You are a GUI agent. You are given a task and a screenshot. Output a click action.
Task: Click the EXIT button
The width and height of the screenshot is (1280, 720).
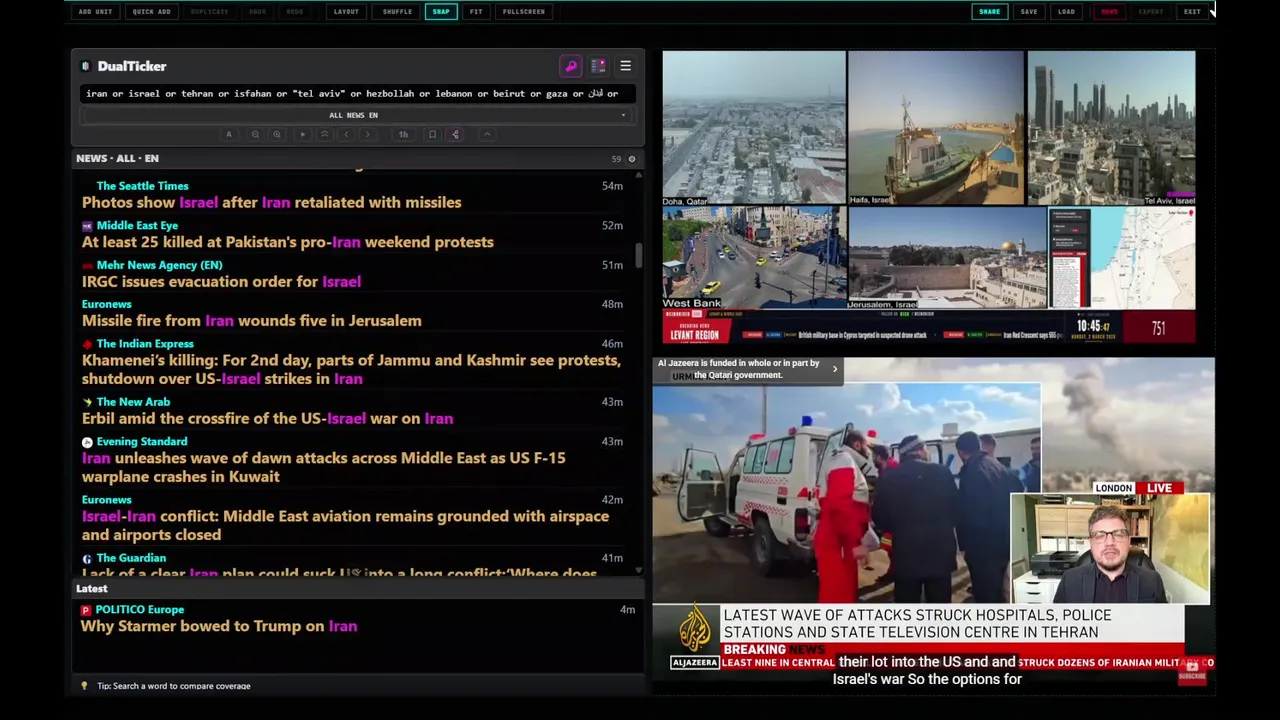(x=1192, y=12)
